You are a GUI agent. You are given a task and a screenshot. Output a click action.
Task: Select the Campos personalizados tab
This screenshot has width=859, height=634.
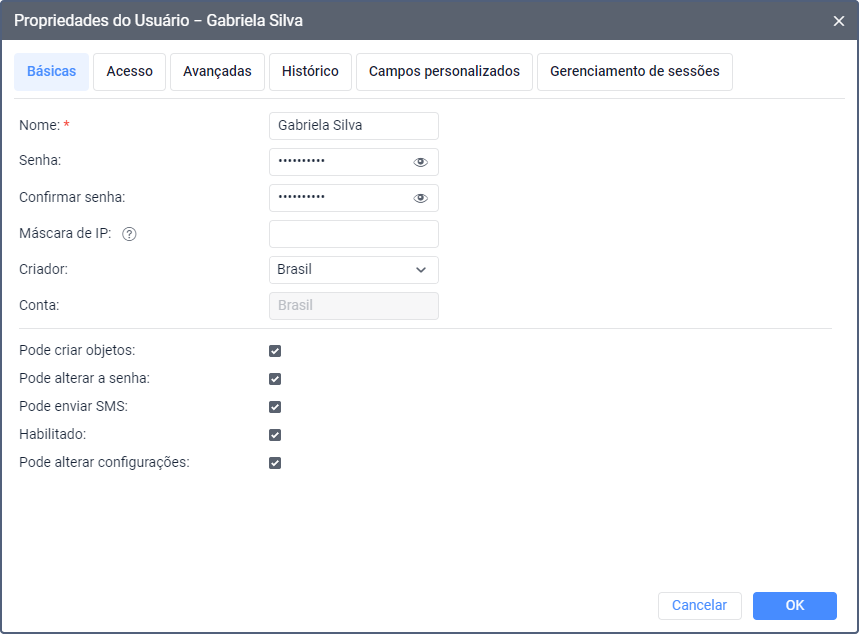coord(444,72)
